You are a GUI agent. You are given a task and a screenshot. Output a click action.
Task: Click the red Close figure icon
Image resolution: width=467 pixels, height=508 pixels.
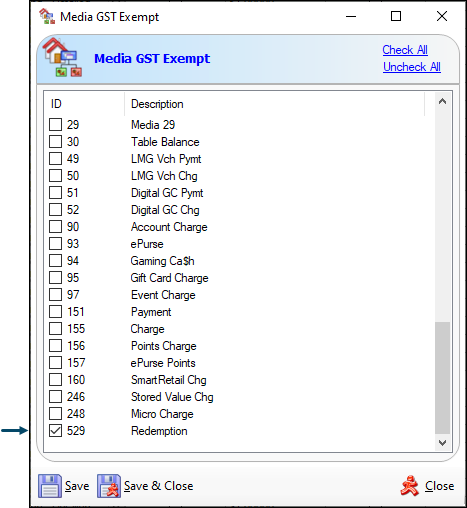[409, 486]
